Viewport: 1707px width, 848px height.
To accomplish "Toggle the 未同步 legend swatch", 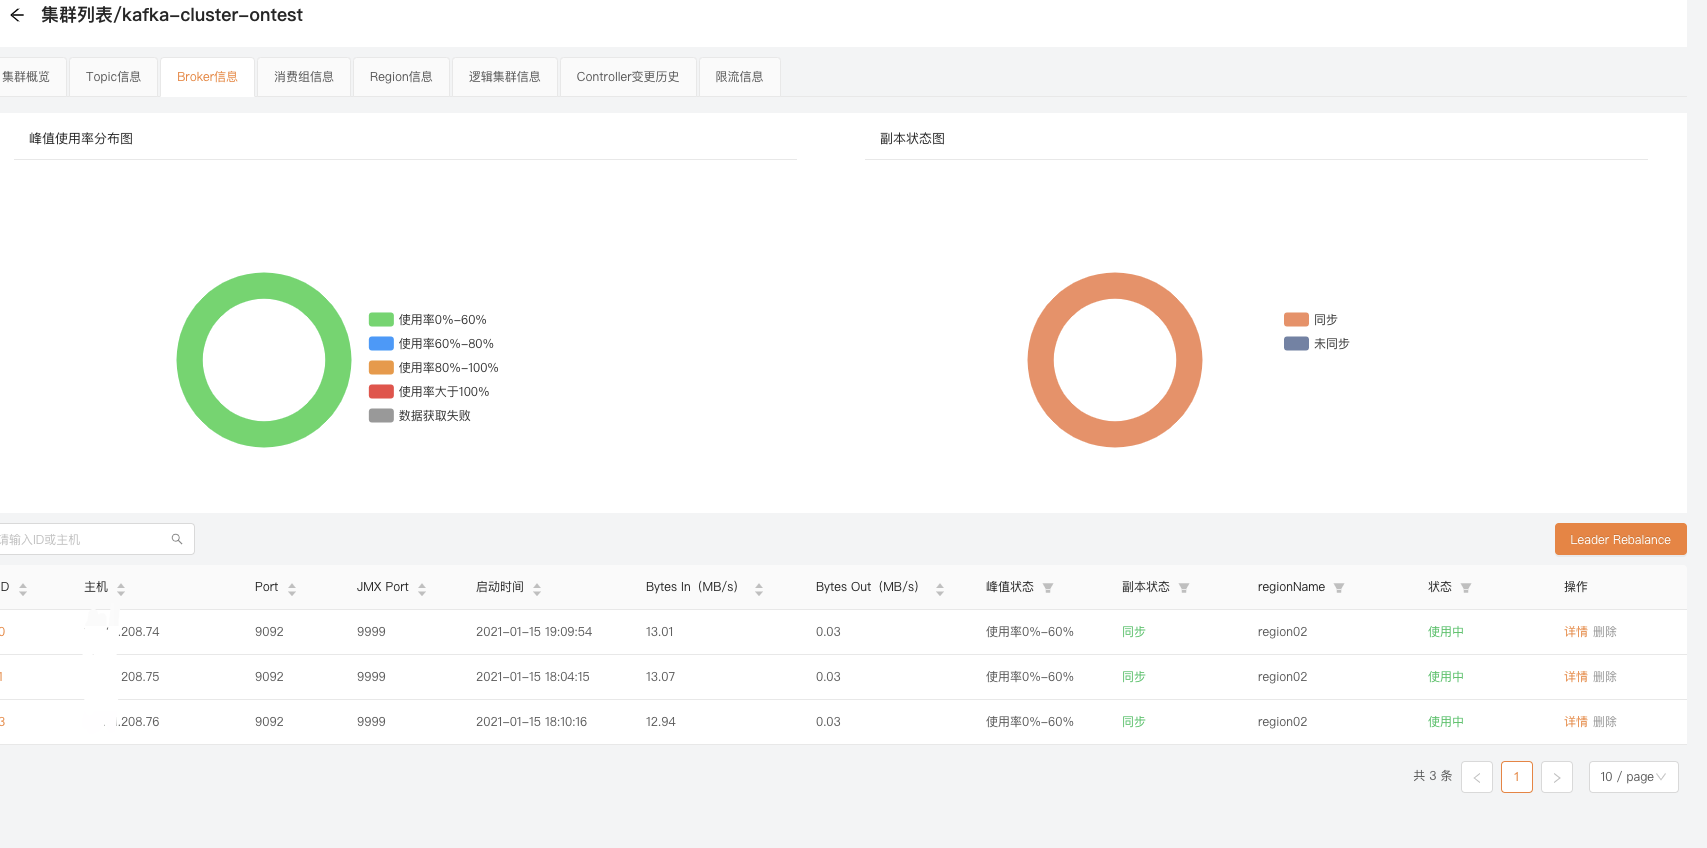I will click(1296, 344).
